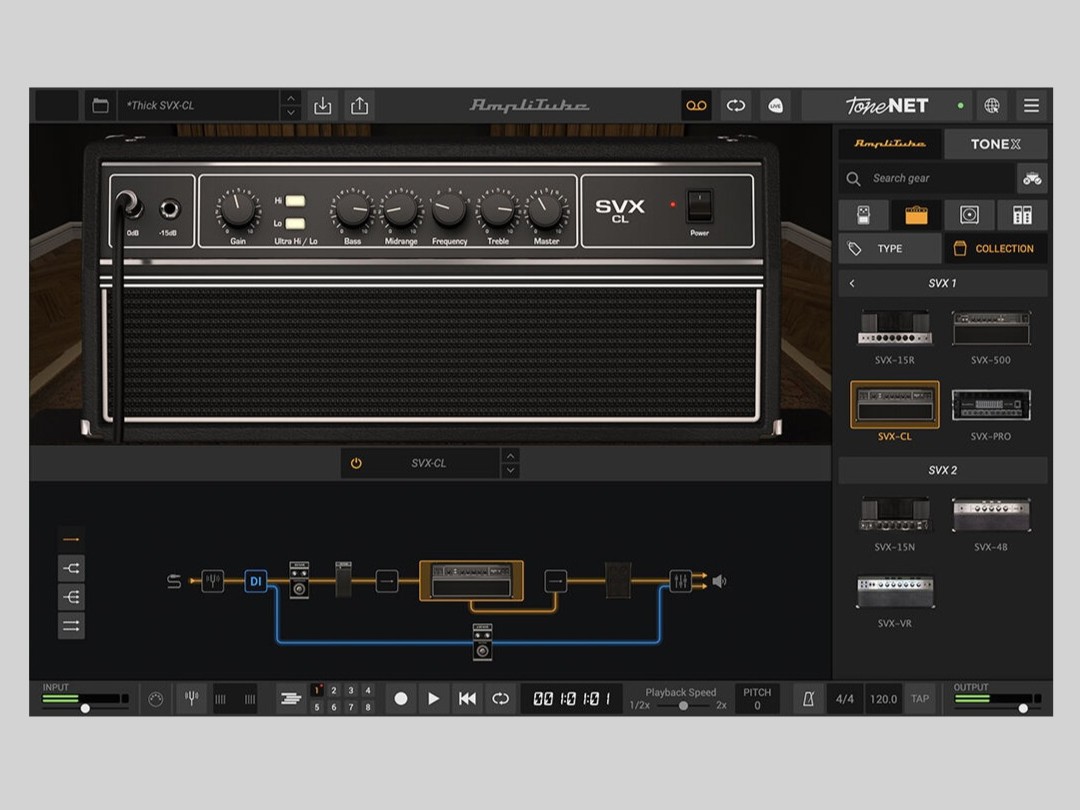Image resolution: width=1080 pixels, height=810 pixels.
Task: Collapse the SVX 1 collection section
Action: (x=852, y=283)
